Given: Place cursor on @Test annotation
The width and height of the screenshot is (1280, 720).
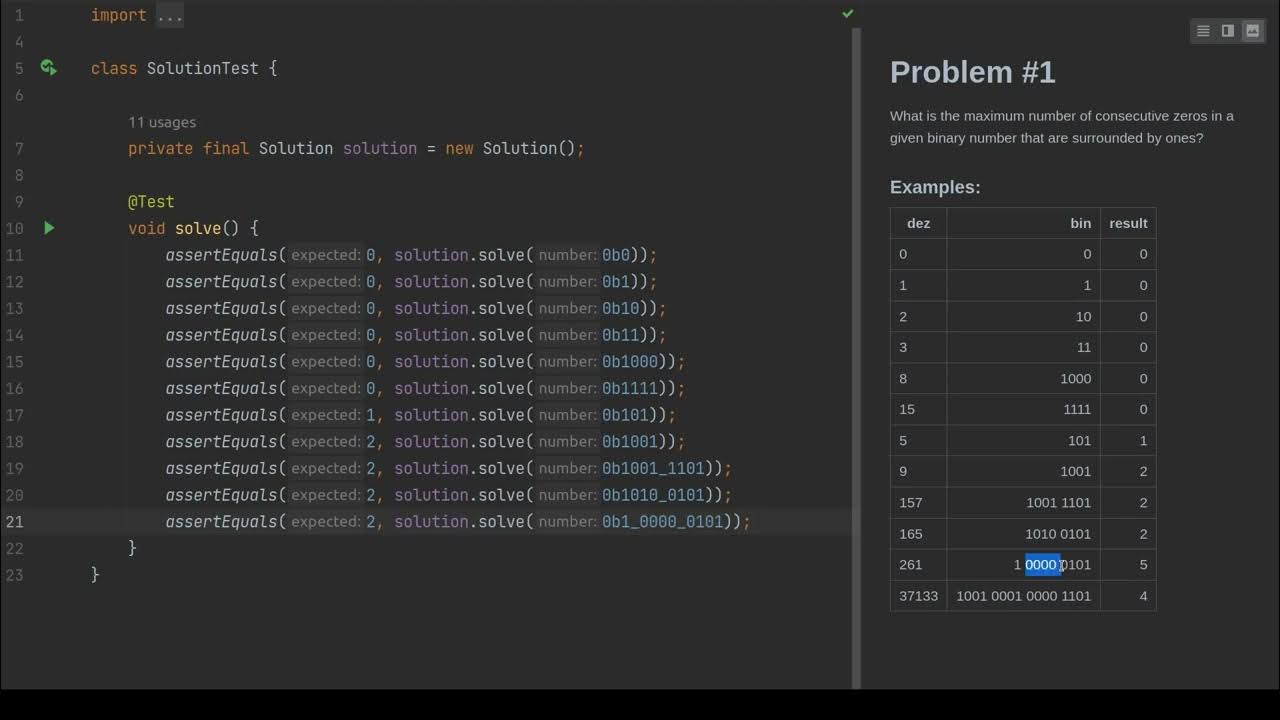Looking at the screenshot, I should (x=151, y=202).
